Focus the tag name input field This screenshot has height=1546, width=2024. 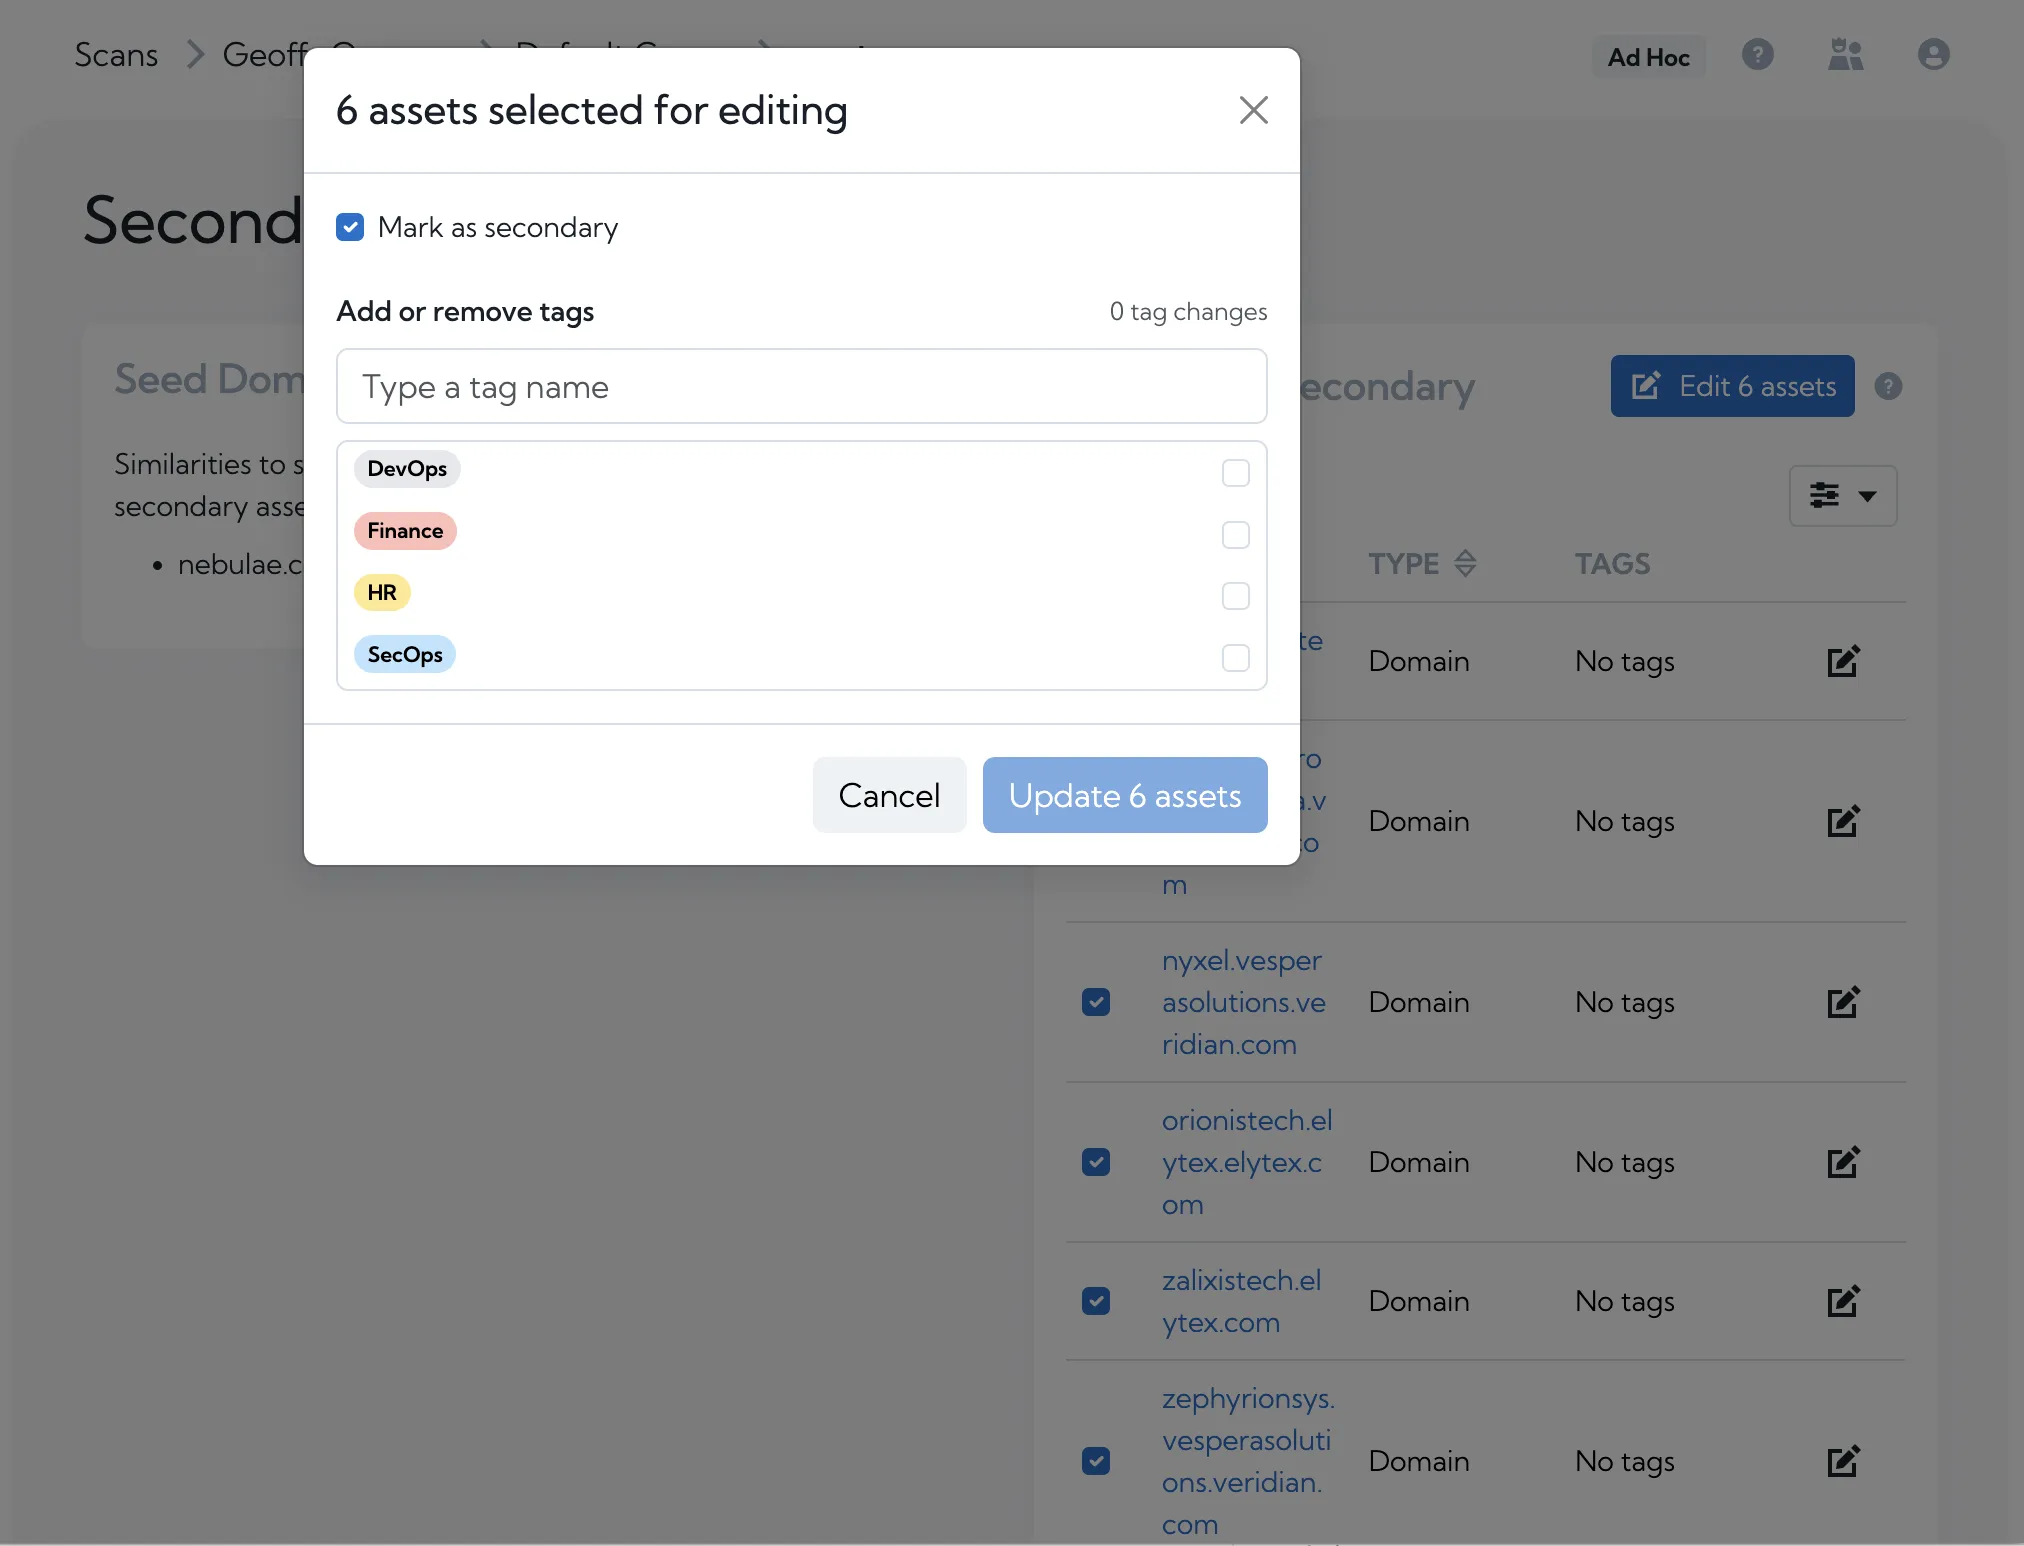click(x=802, y=386)
